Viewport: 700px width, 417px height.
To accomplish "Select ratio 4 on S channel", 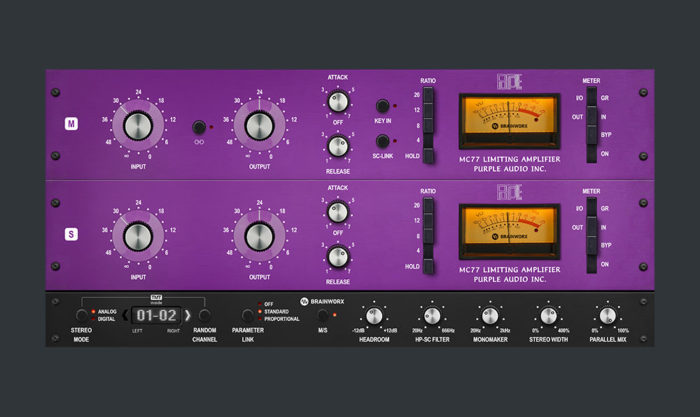I will (x=428, y=251).
